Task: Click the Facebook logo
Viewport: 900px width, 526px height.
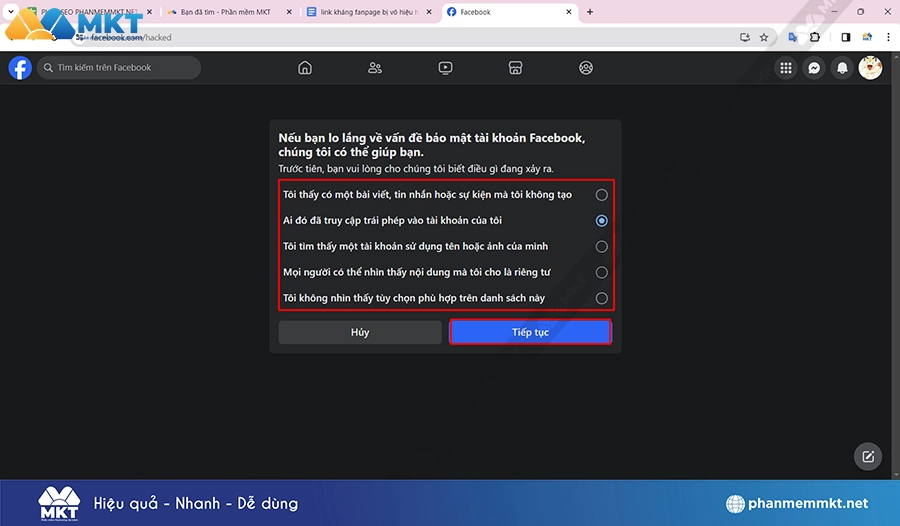Action: pyautogui.click(x=20, y=68)
